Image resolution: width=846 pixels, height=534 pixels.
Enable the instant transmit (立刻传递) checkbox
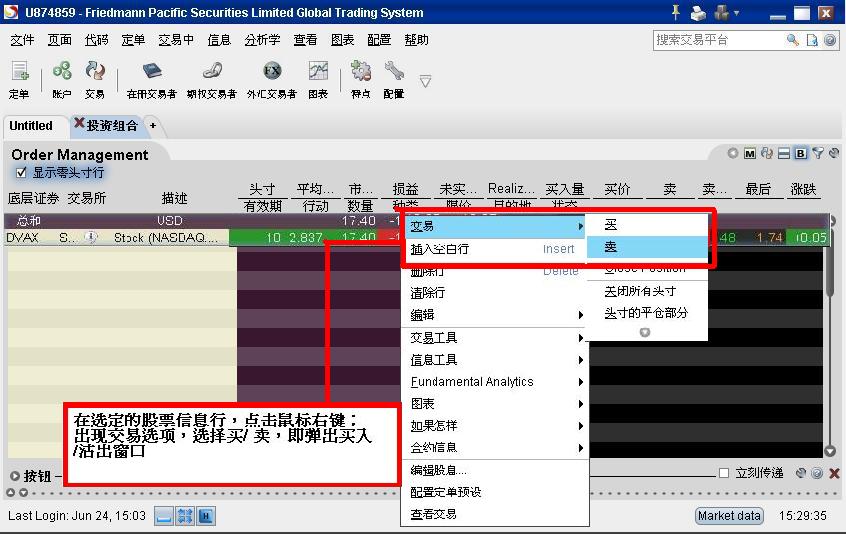click(x=724, y=473)
